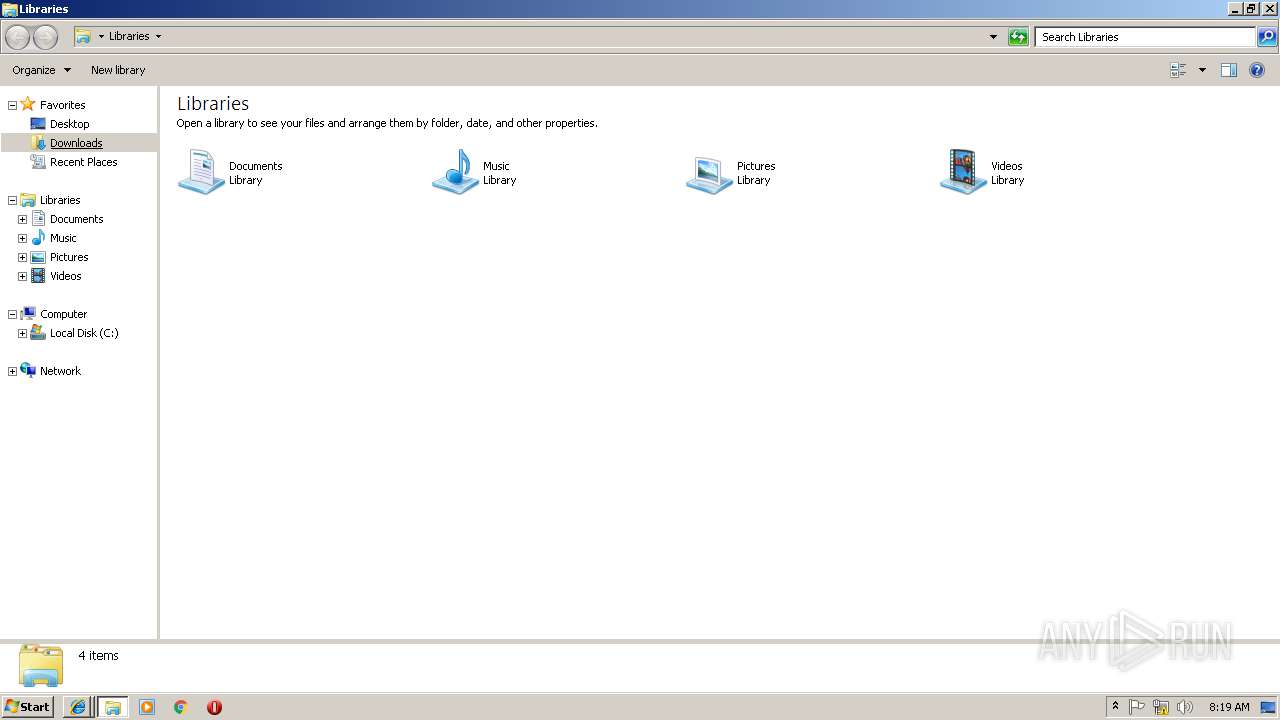Click Windows Explorer taskbar icon

tap(112, 707)
